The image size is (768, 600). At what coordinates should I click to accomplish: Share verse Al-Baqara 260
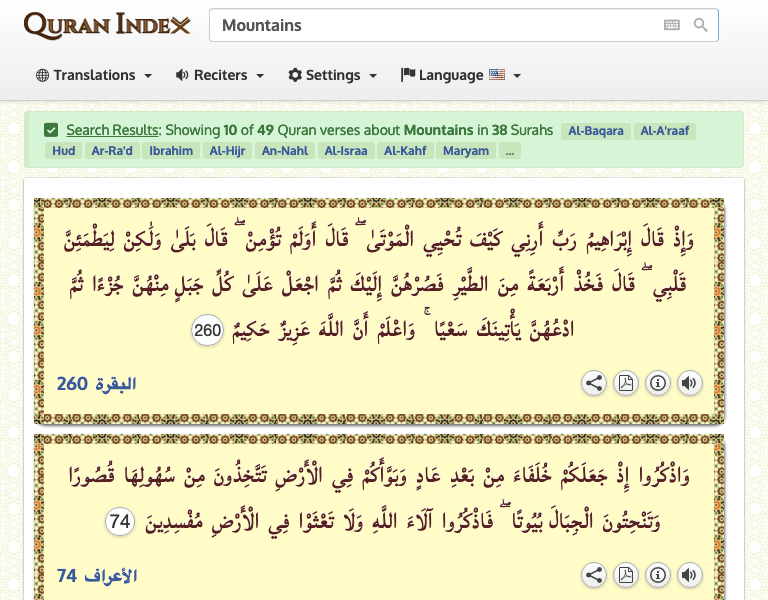594,383
